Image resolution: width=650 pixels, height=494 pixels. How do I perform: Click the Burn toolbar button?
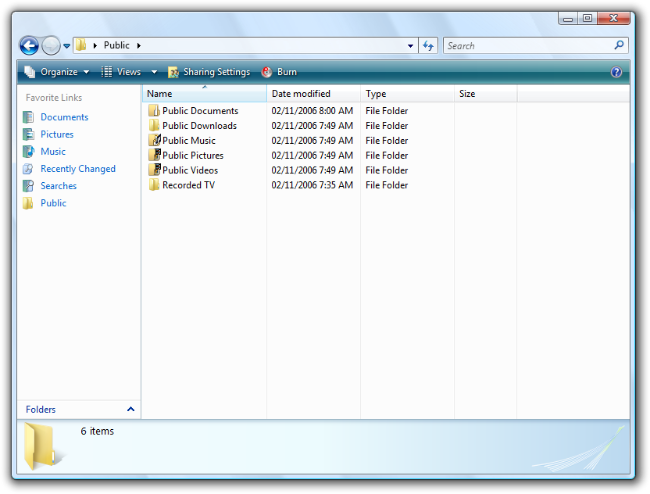pyautogui.click(x=279, y=72)
